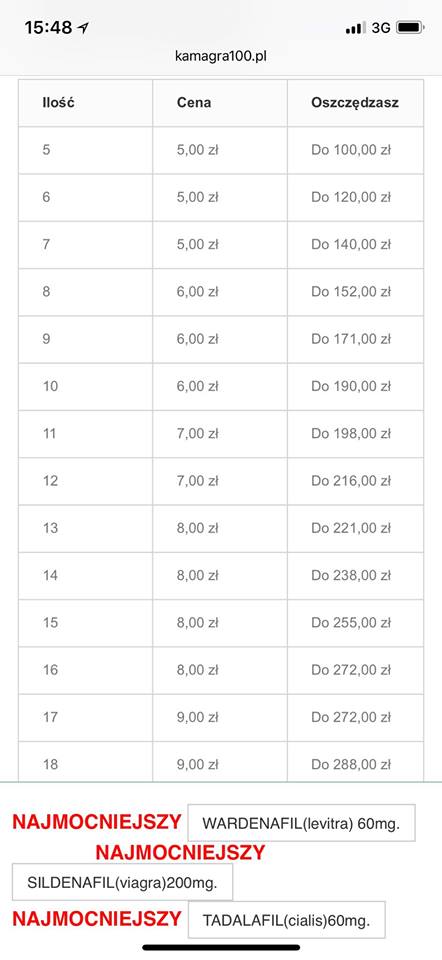The width and height of the screenshot is (442, 960).
Task: Tap the battery icon in status bar
Action: click(411, 28)
